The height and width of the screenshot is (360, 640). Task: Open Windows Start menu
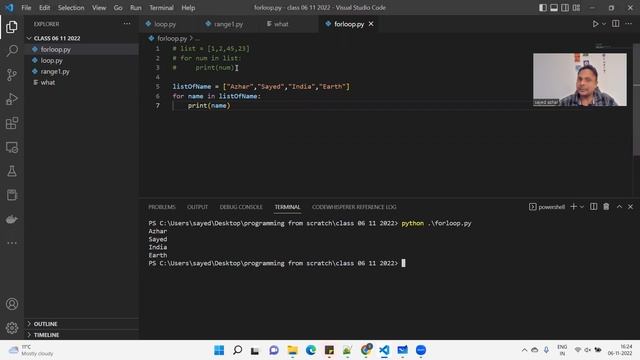tap(219, 350)
